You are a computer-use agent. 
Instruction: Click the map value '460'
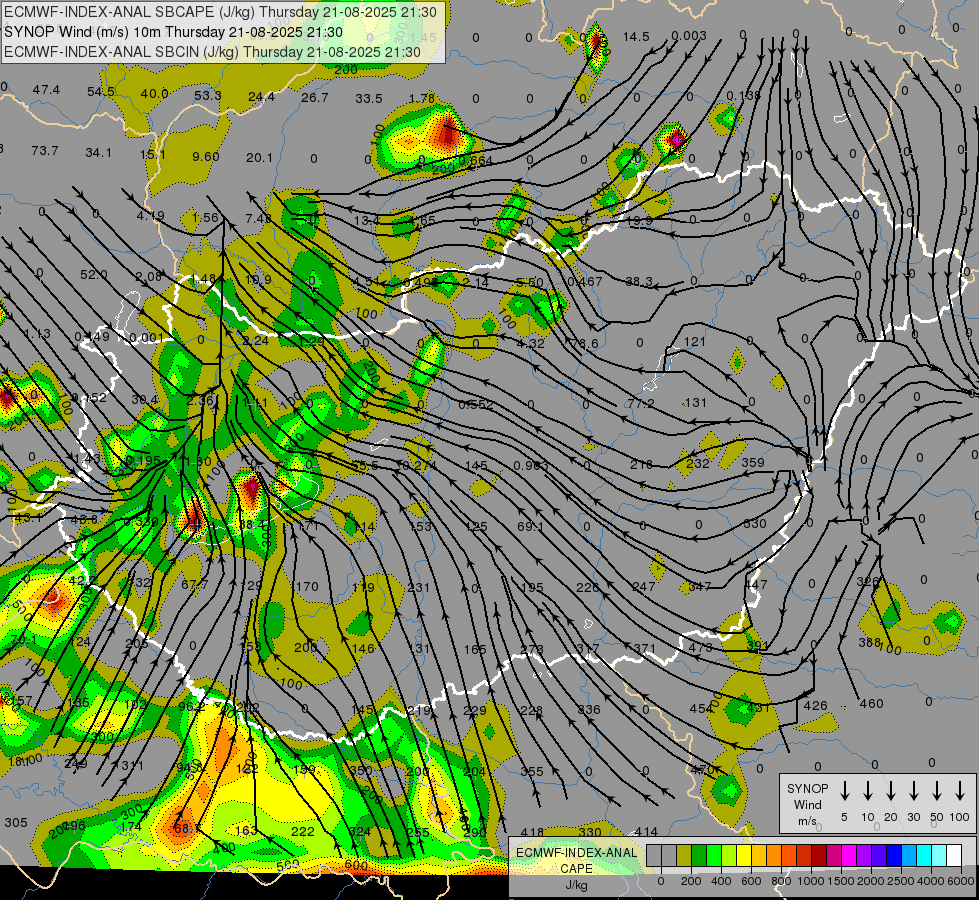click(872, 704)
